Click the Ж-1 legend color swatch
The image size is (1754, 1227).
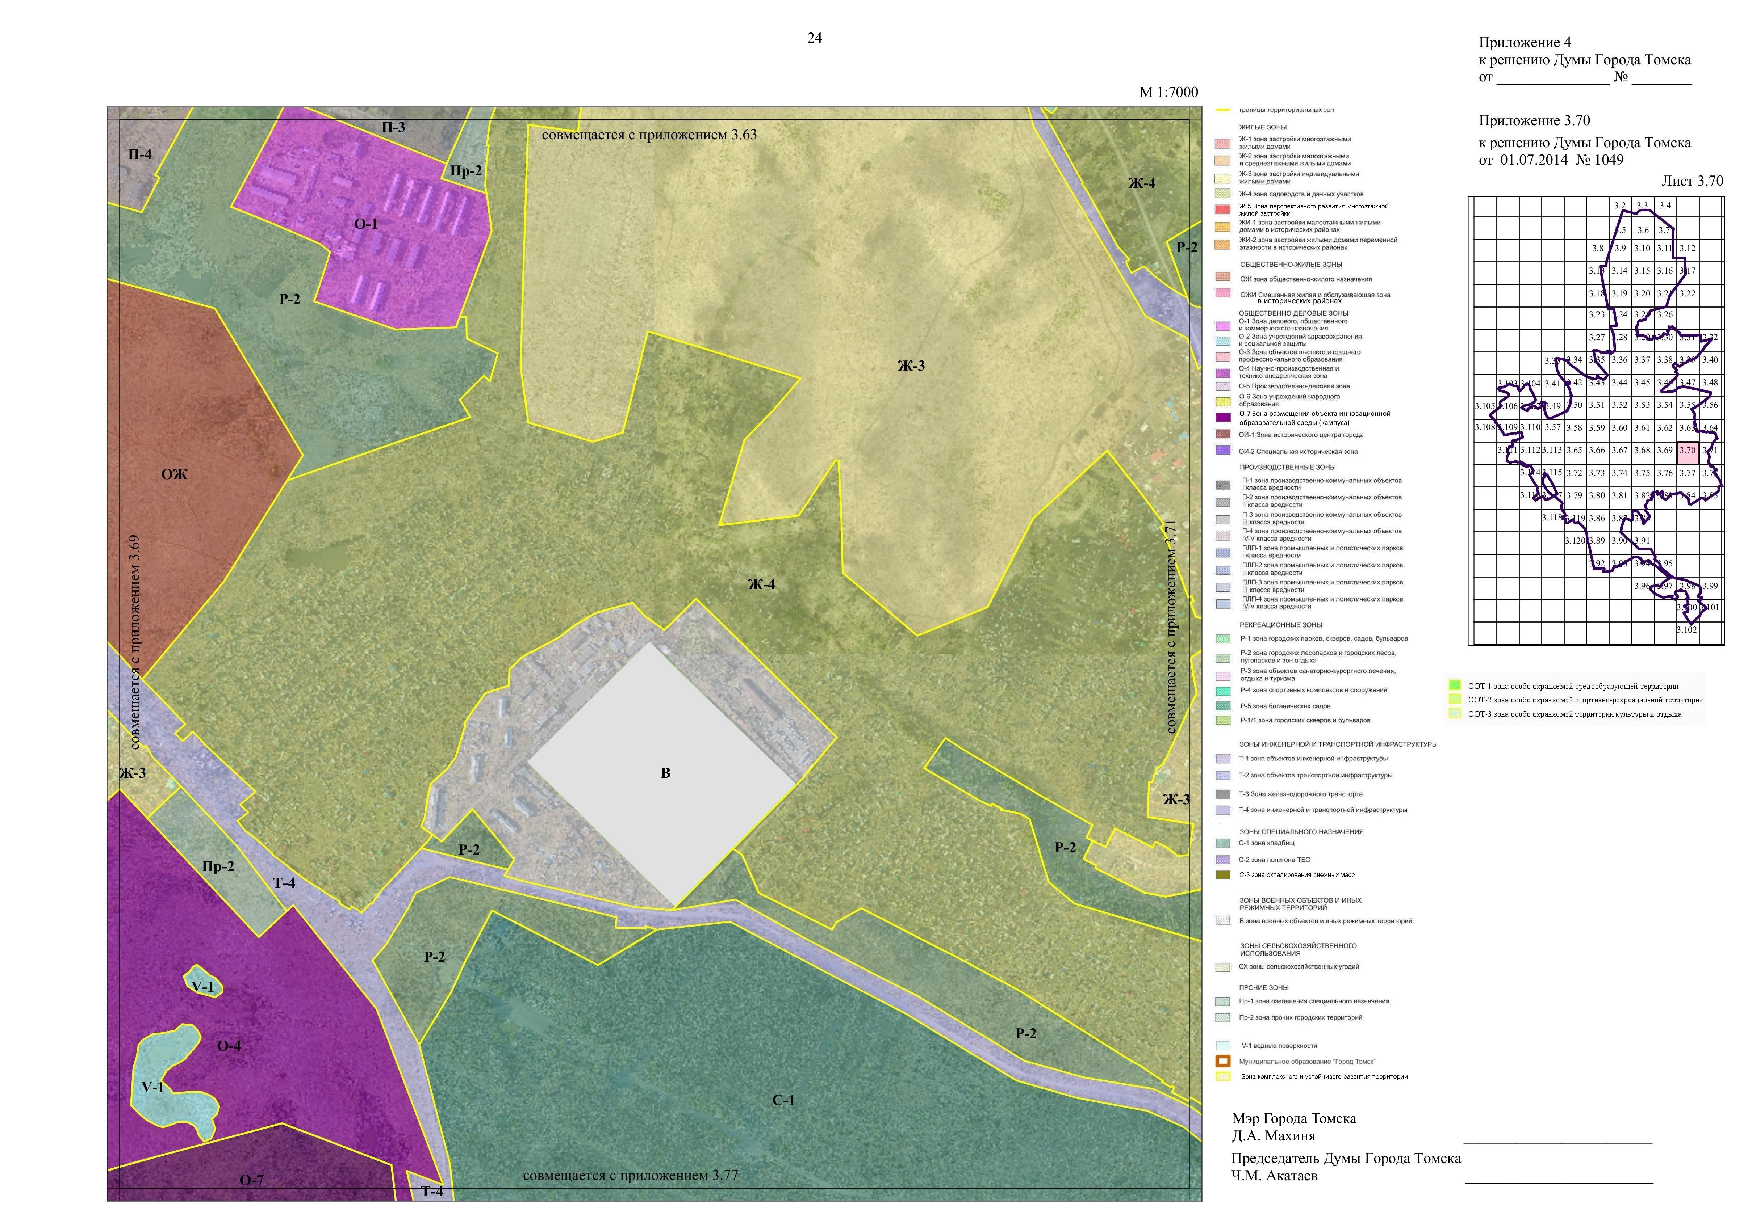(1222, 143)
